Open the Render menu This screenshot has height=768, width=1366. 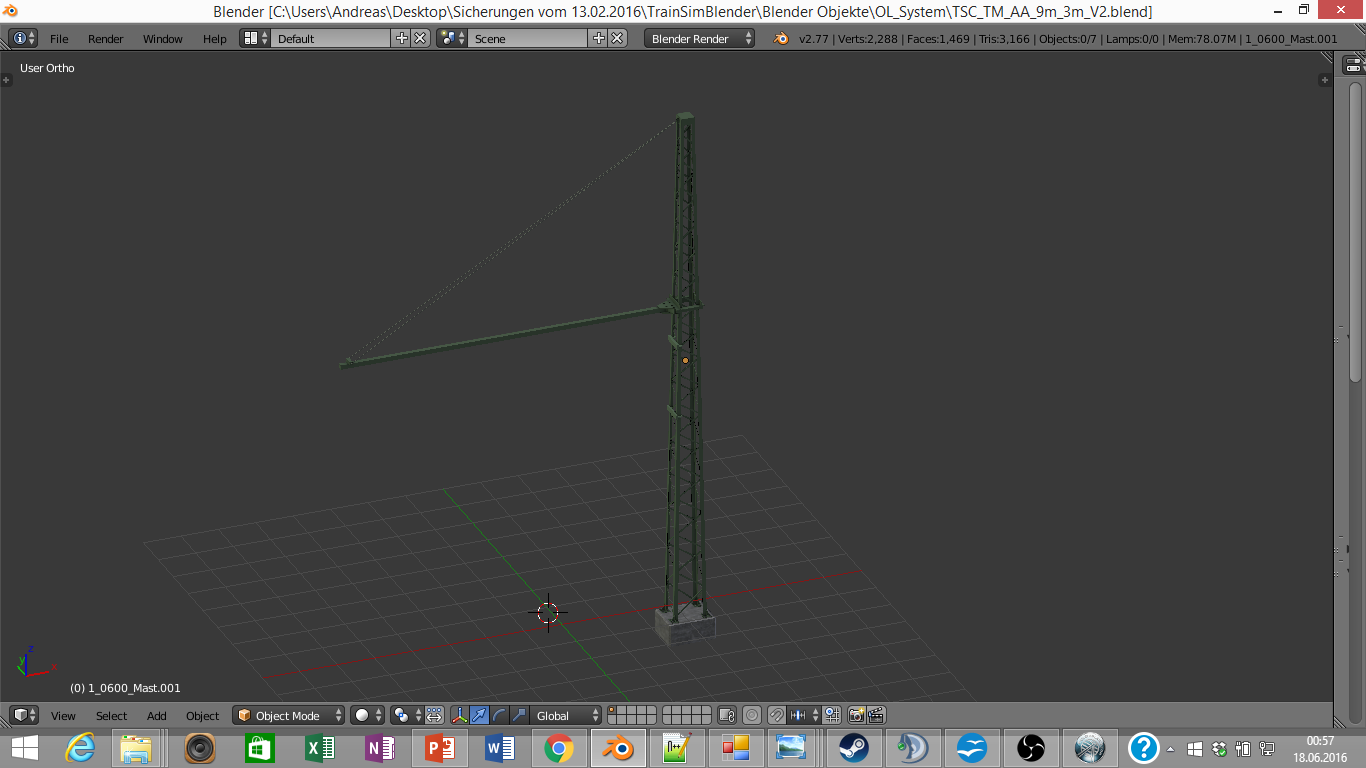(106, 39)
